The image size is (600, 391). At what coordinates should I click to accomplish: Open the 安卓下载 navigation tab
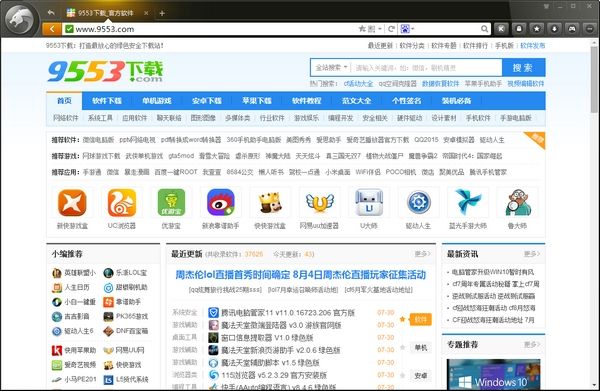[207, 101]
